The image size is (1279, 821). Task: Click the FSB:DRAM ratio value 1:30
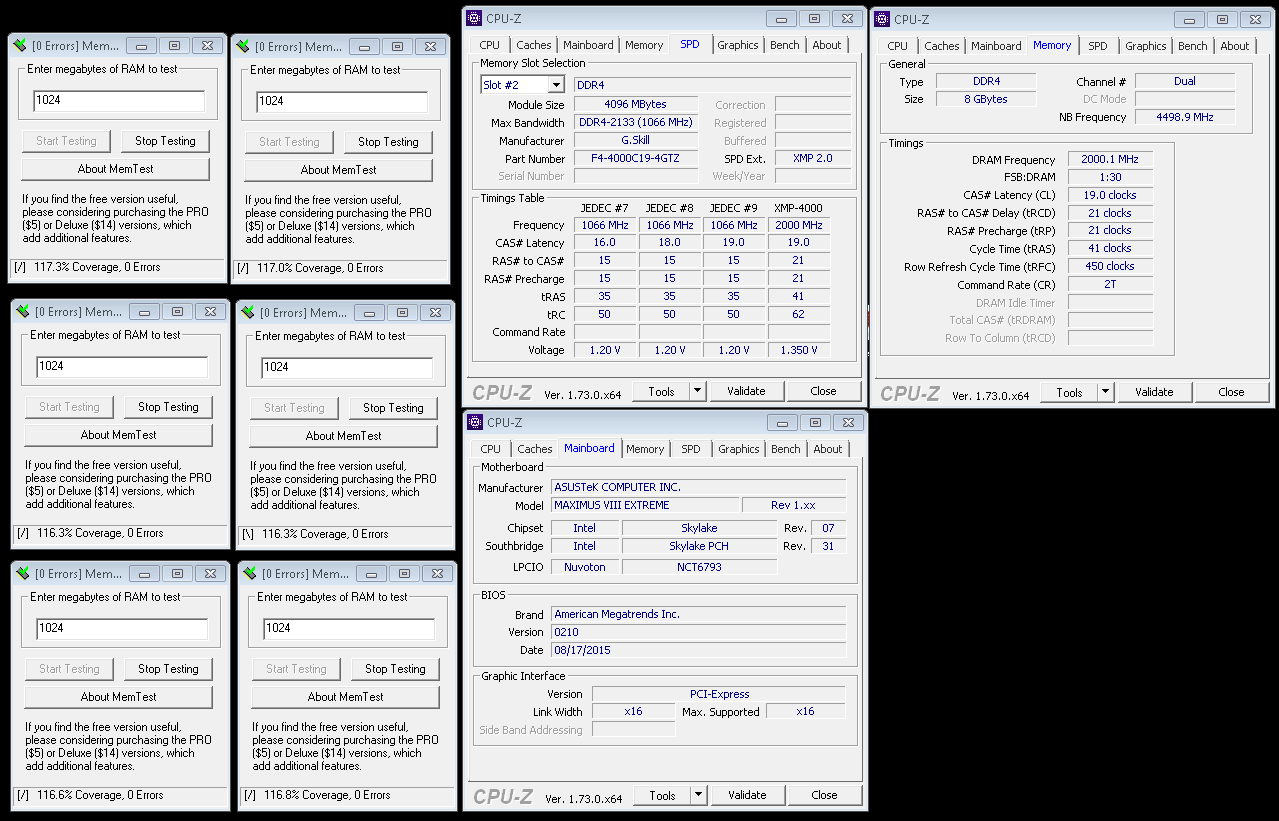[1110, 178]
